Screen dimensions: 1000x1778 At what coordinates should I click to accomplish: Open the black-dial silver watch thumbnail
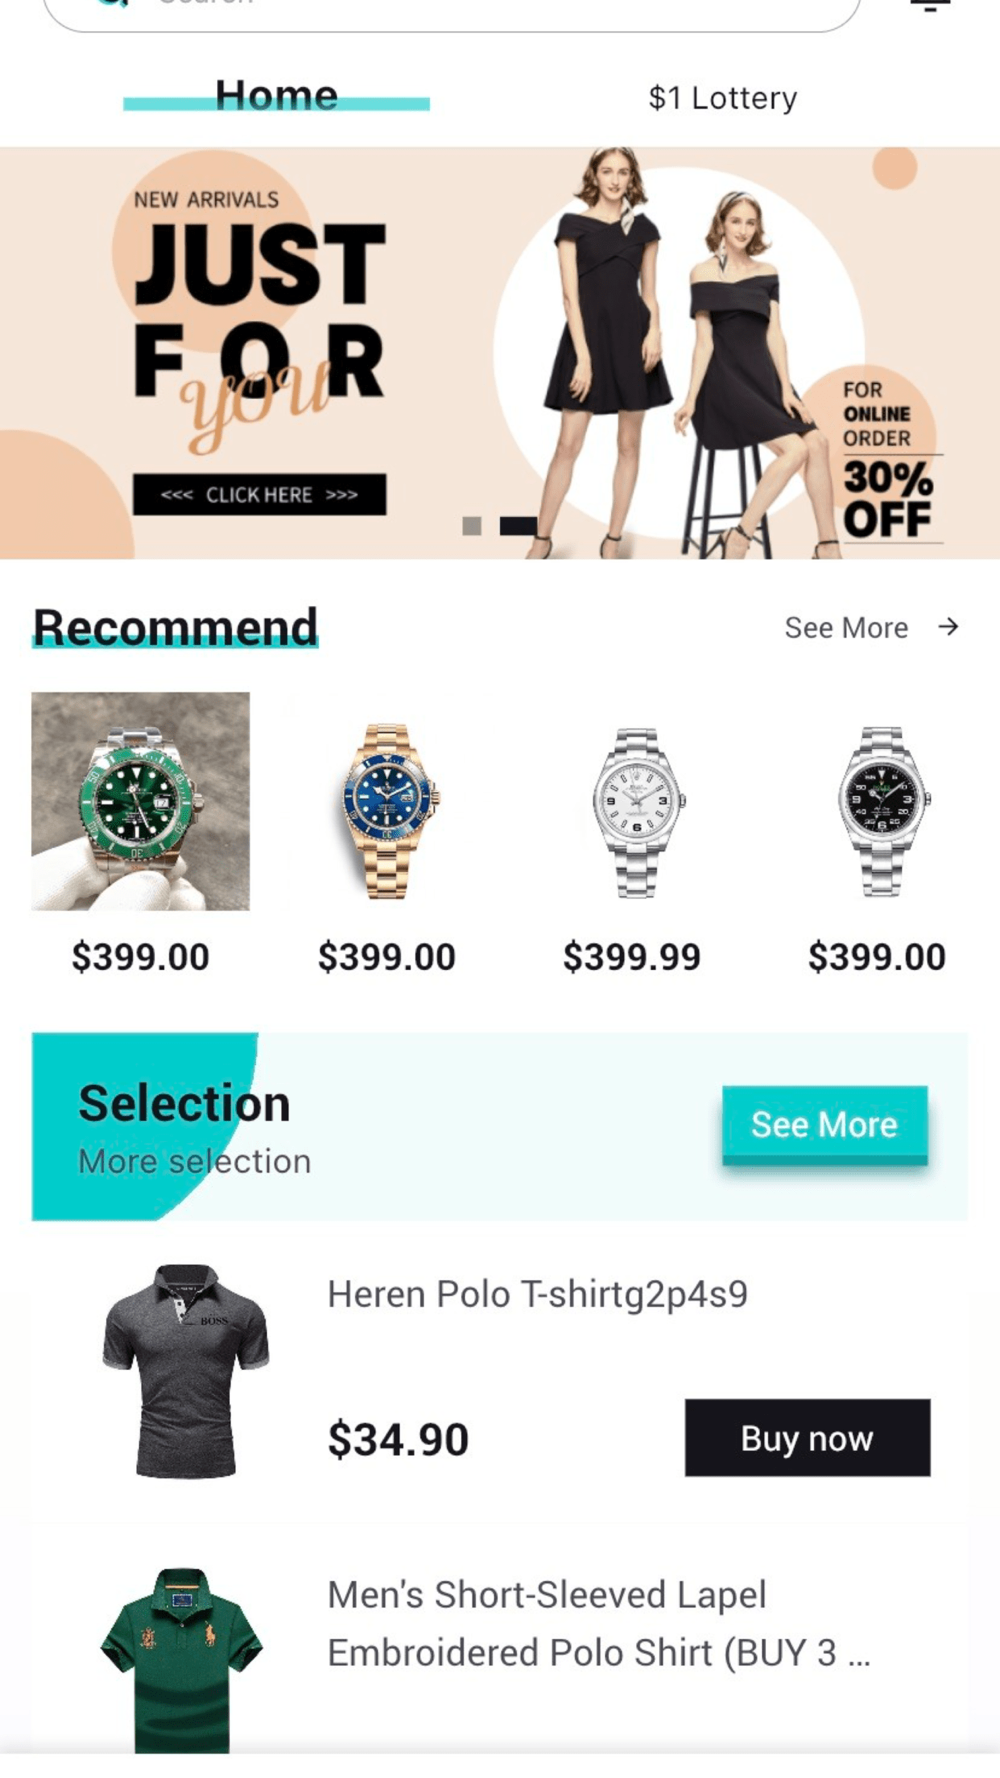(880, 811)
